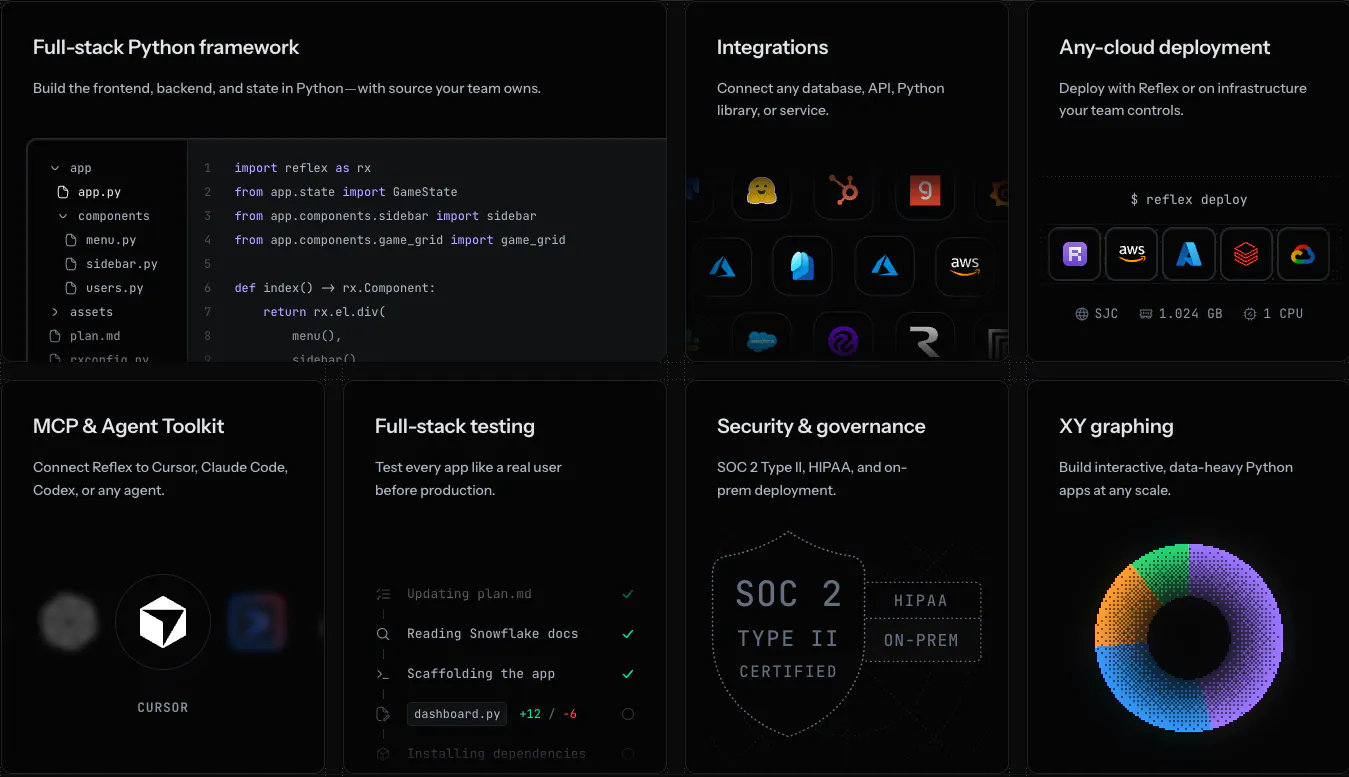
Task: Click the dashboard.py file chip
Action: (457, 714)
